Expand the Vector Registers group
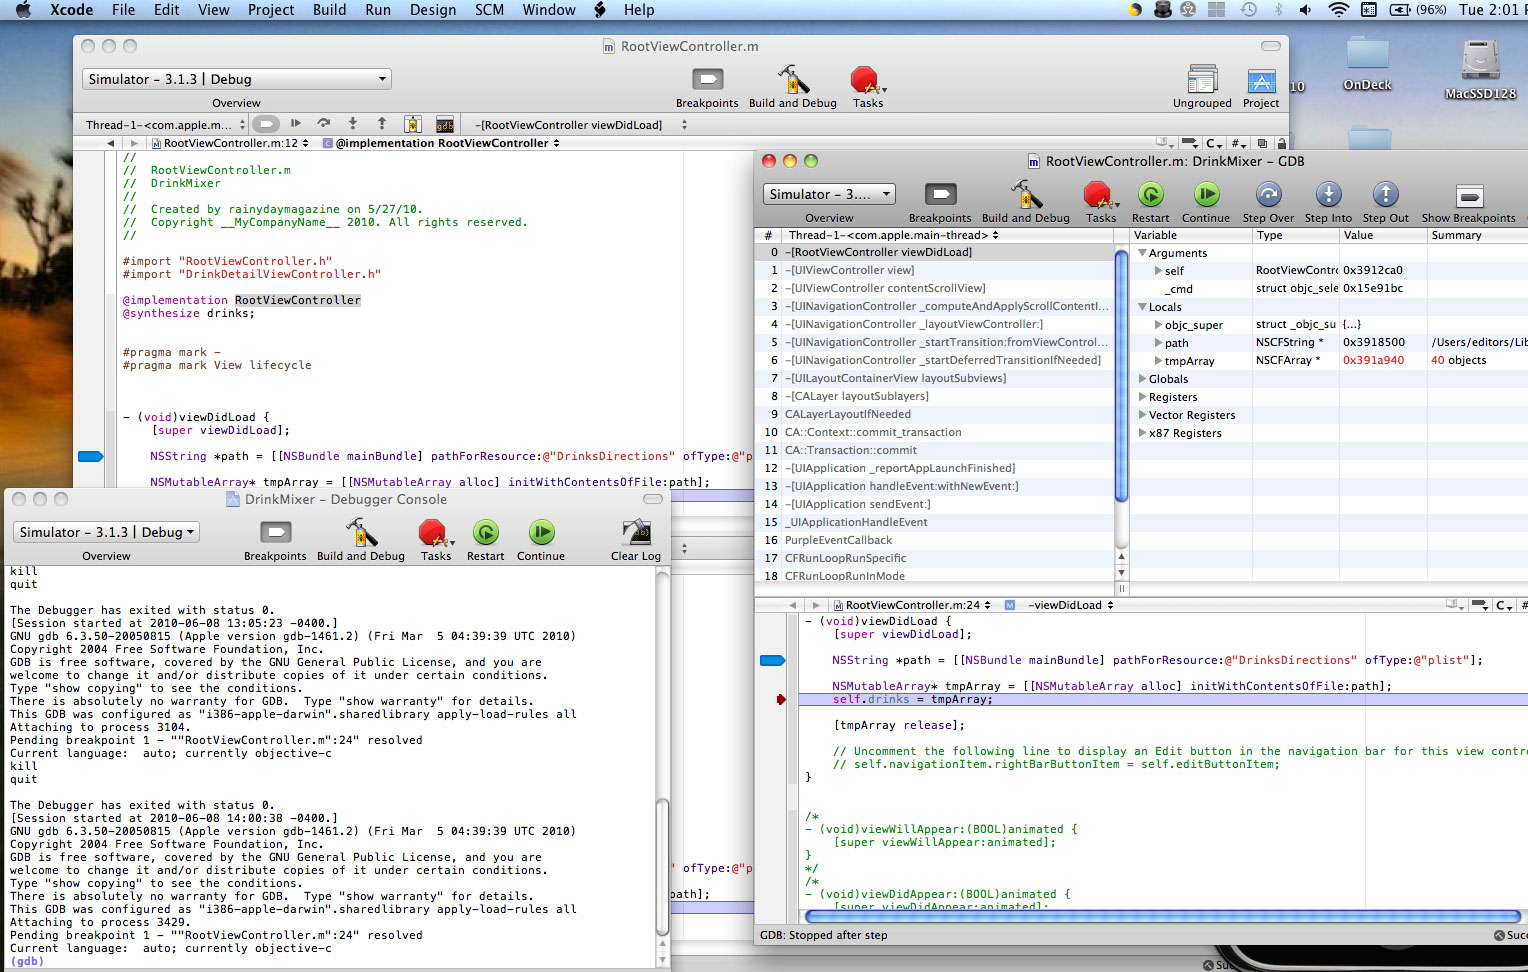Viewport: 1528px width, 972px height. [1142, 415]
